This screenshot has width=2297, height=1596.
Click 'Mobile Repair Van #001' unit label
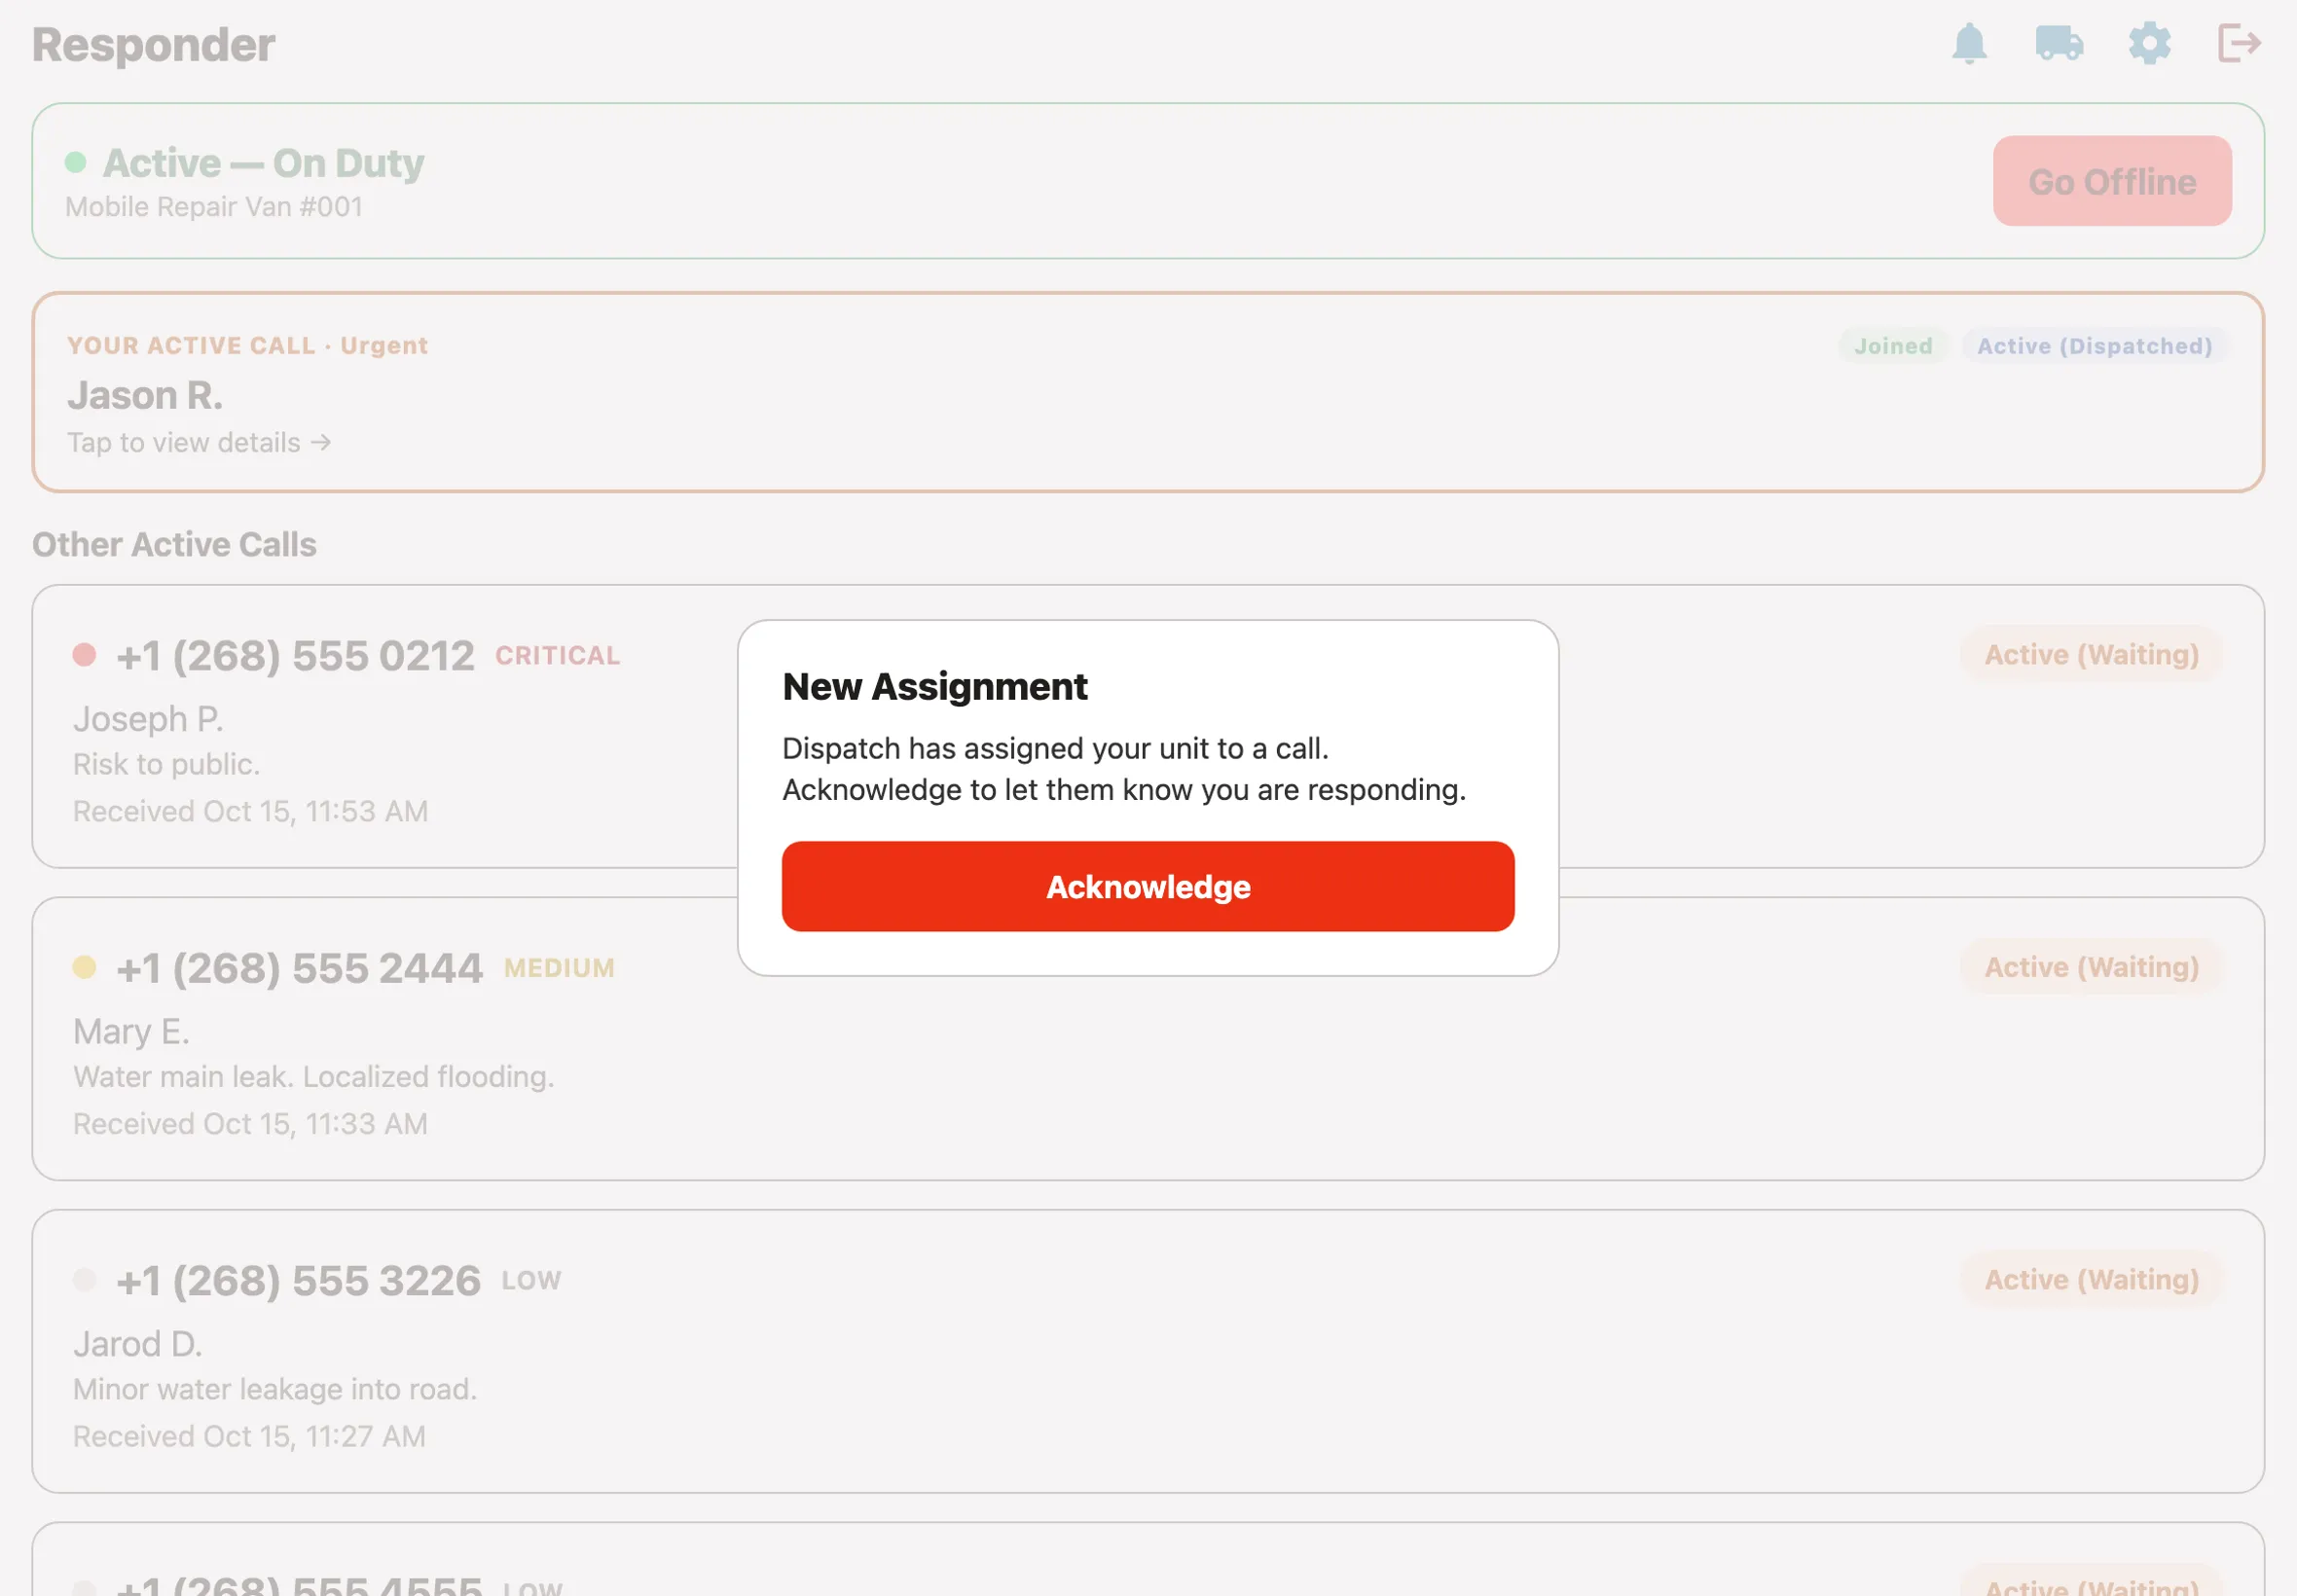[213, 207]
